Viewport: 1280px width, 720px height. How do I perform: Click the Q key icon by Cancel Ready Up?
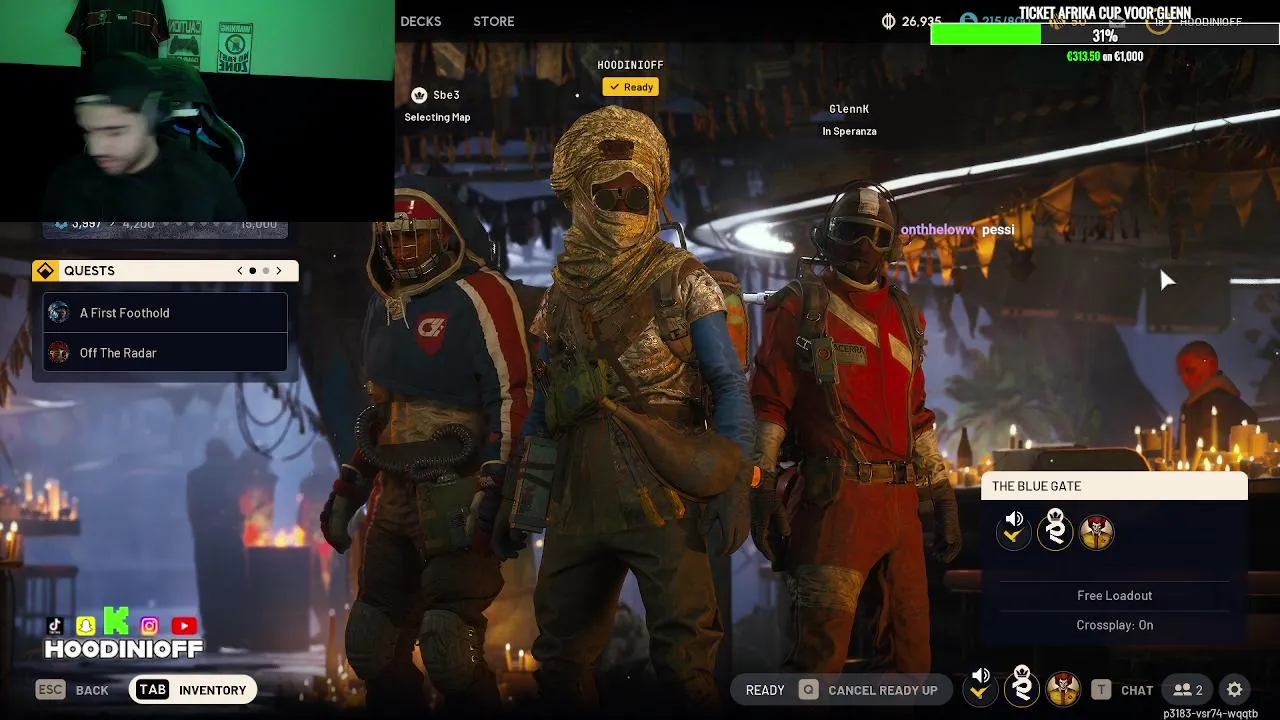tap(808, 690)
